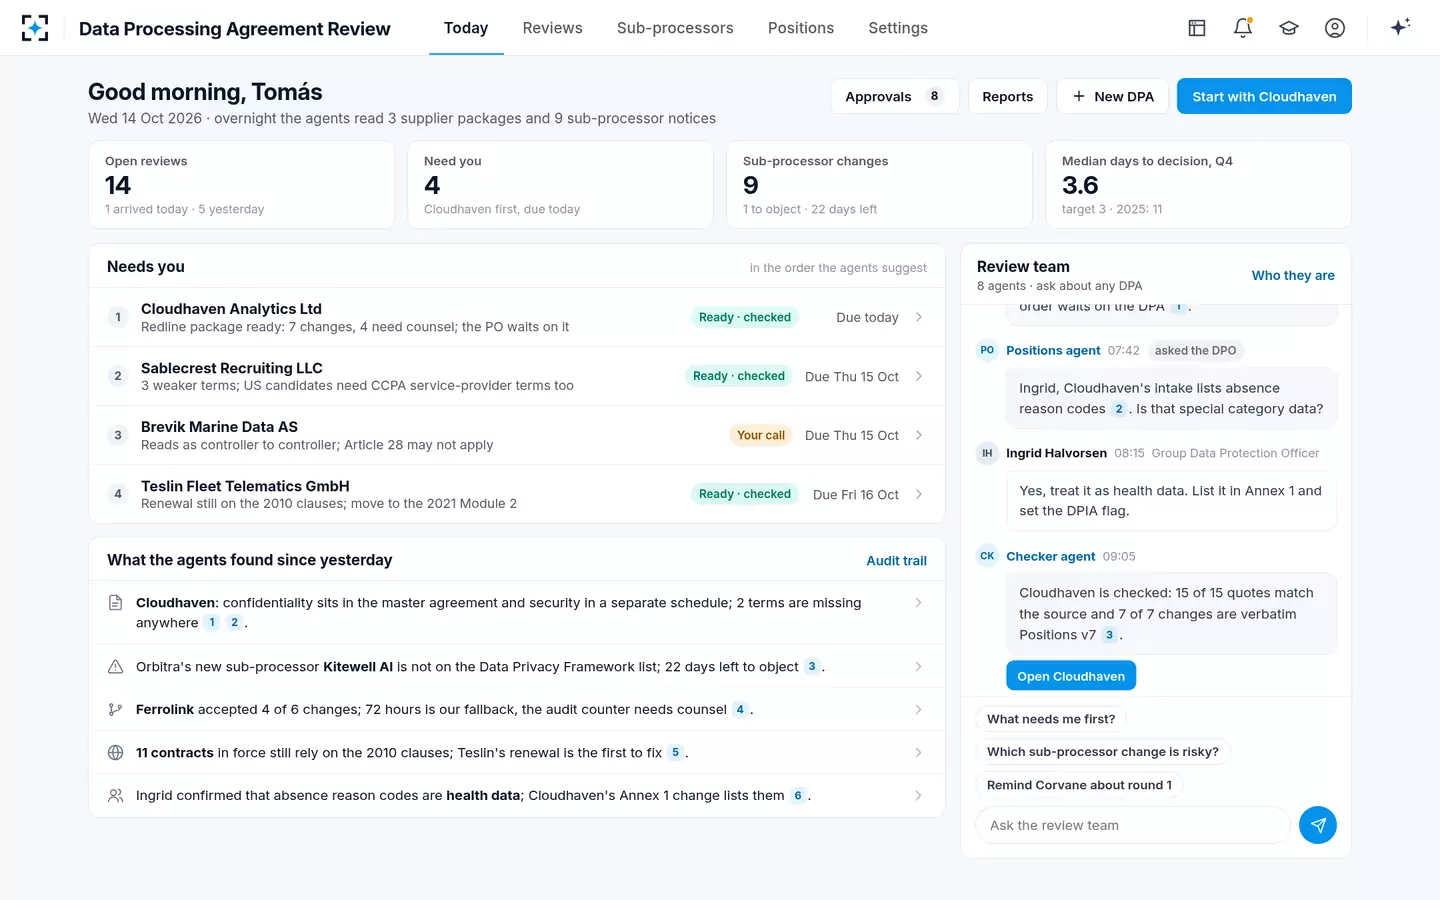Open Approvals with 8 pending

pyautogui.click(x=895, y=96)
